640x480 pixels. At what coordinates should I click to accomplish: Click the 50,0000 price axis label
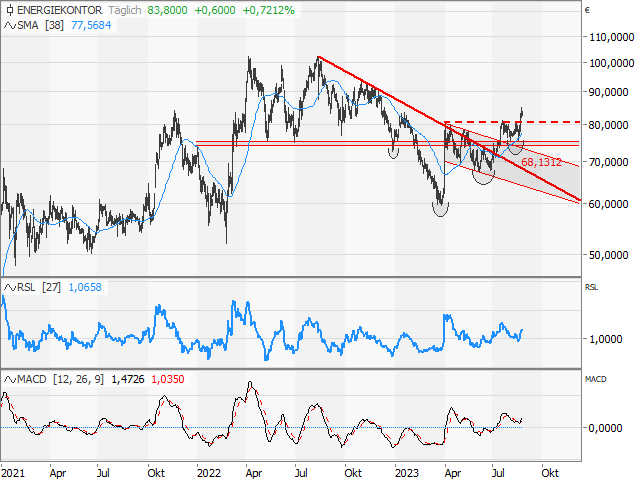(x=611, y=255)
